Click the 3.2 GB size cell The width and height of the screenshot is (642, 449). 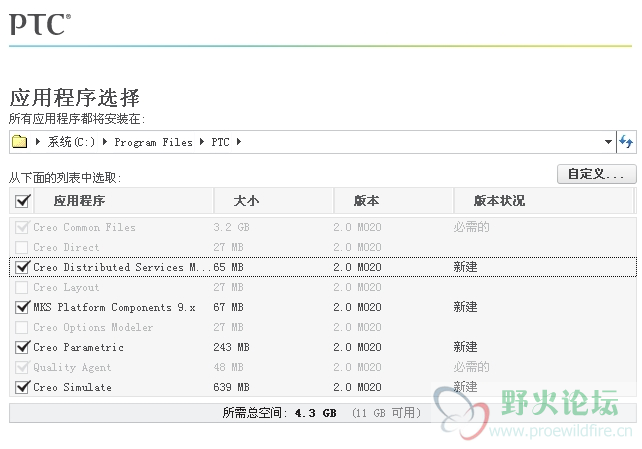[231, 227]
